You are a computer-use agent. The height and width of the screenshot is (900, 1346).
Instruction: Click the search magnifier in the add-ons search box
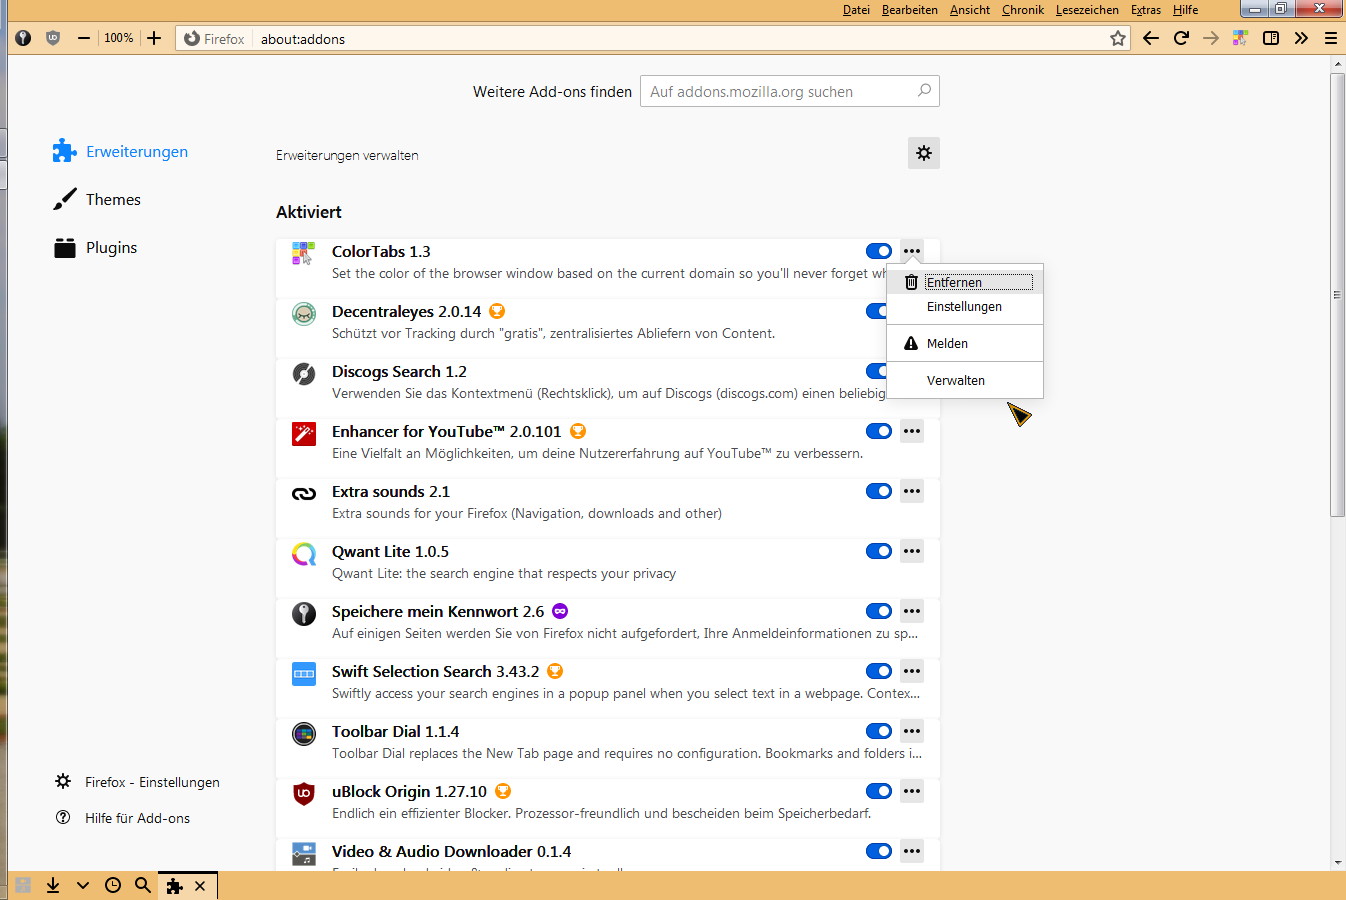(x=924, y=90)
